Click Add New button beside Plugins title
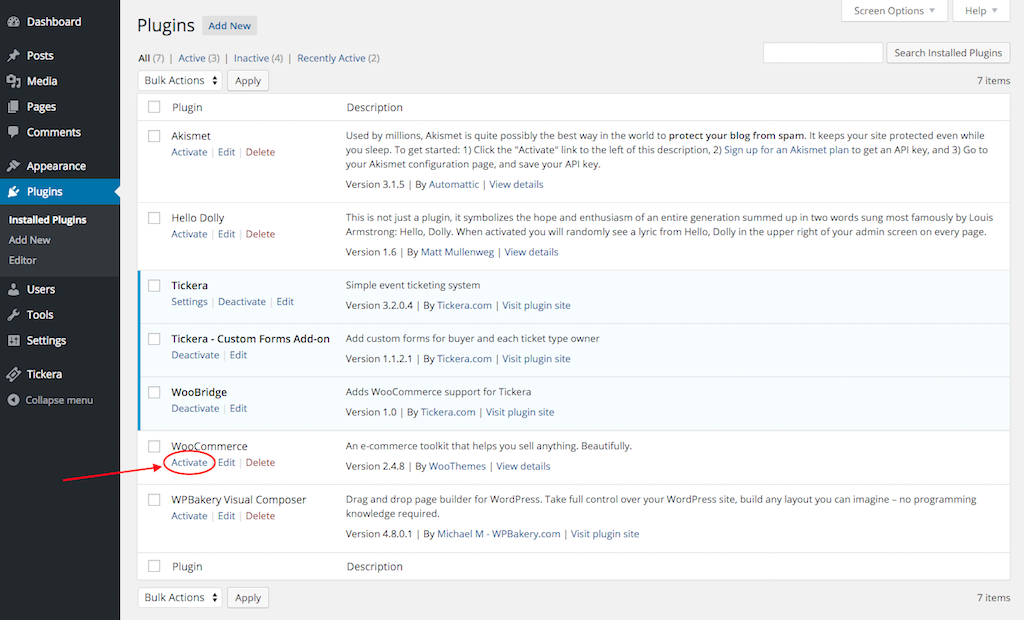The height and width of the screenshot is (620, 1024). [229, 25]
